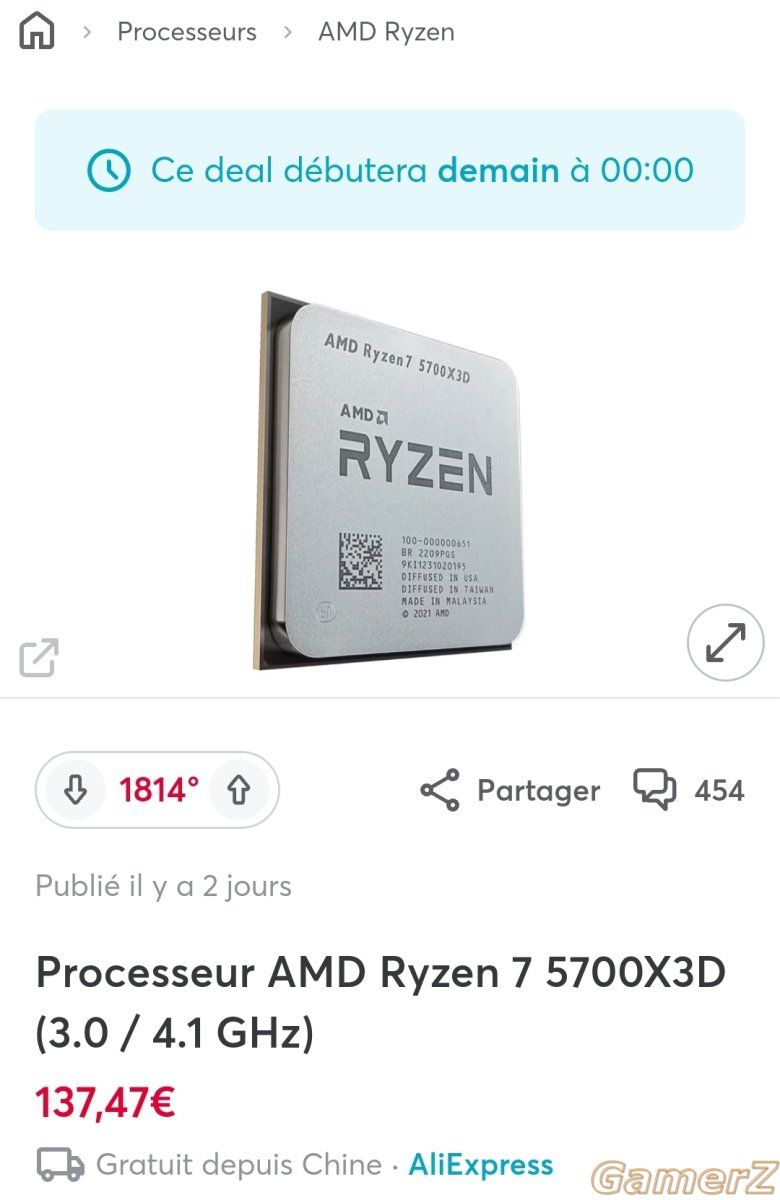Vote the deal down with the arrow
The image size is (780, 1200).
tap(75, 791)
